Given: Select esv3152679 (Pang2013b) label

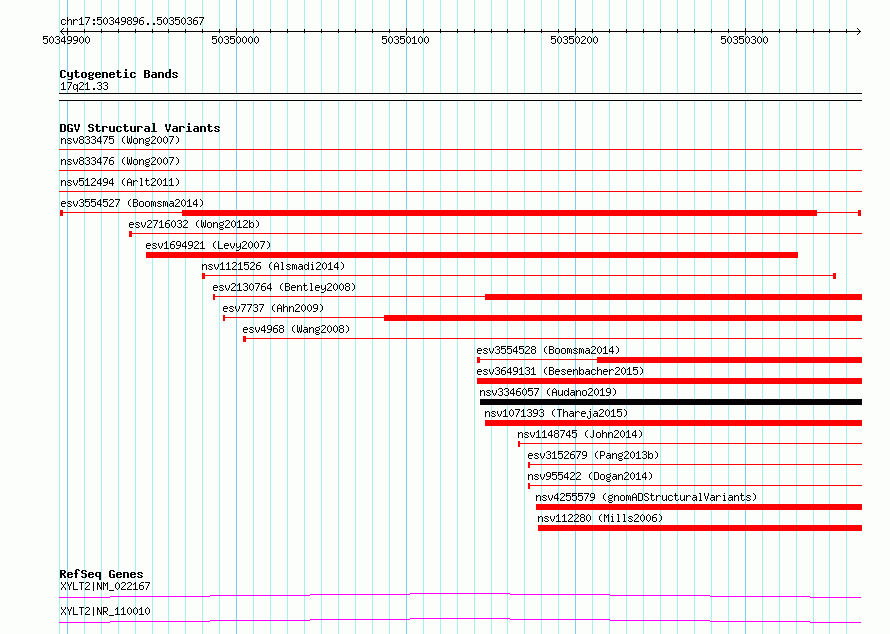Looking at the screenshot, I should click(x=593, y=455).
